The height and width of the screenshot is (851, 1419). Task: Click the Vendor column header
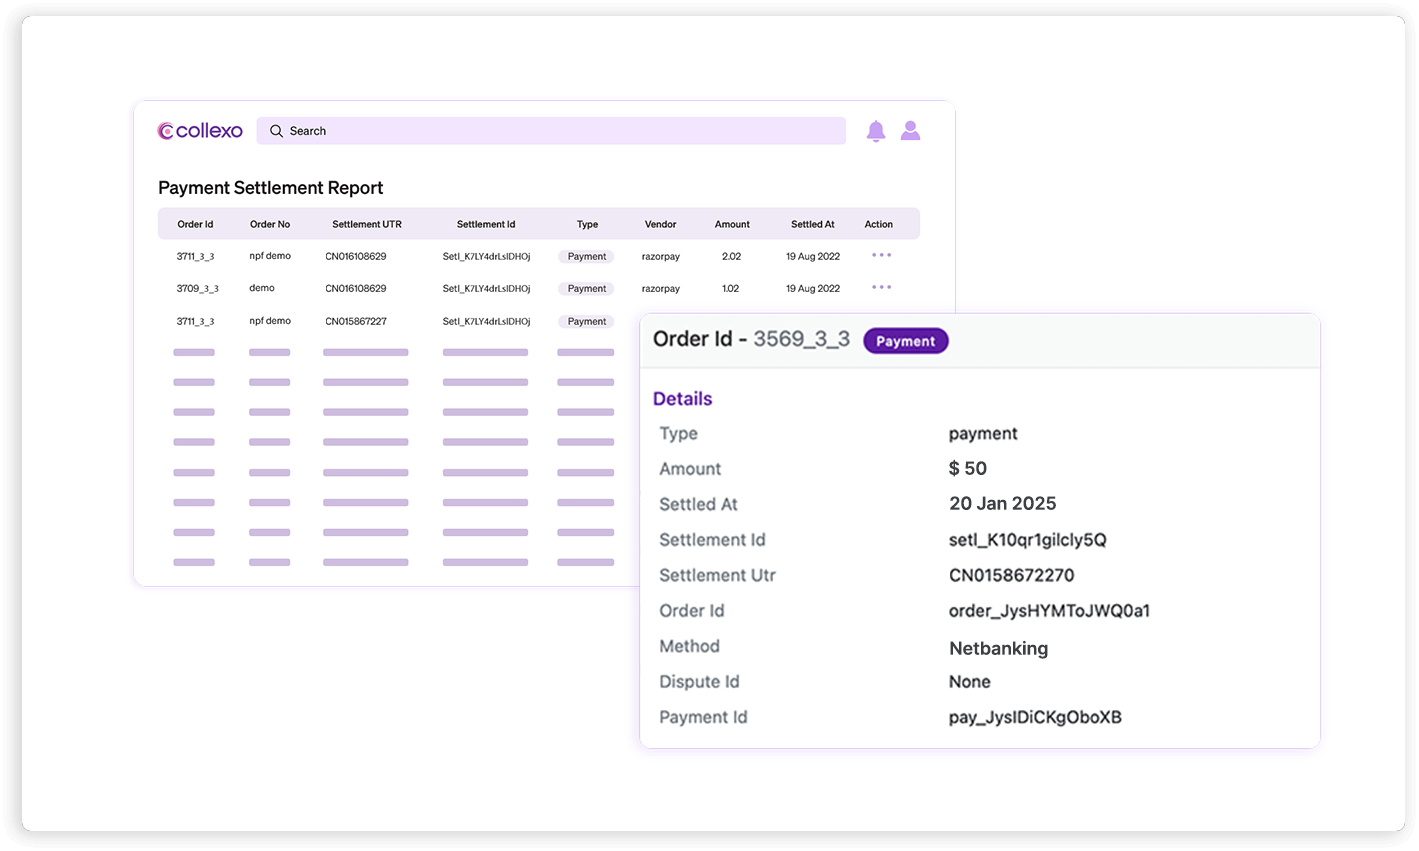pyautogui.click(x=660, y=224)
